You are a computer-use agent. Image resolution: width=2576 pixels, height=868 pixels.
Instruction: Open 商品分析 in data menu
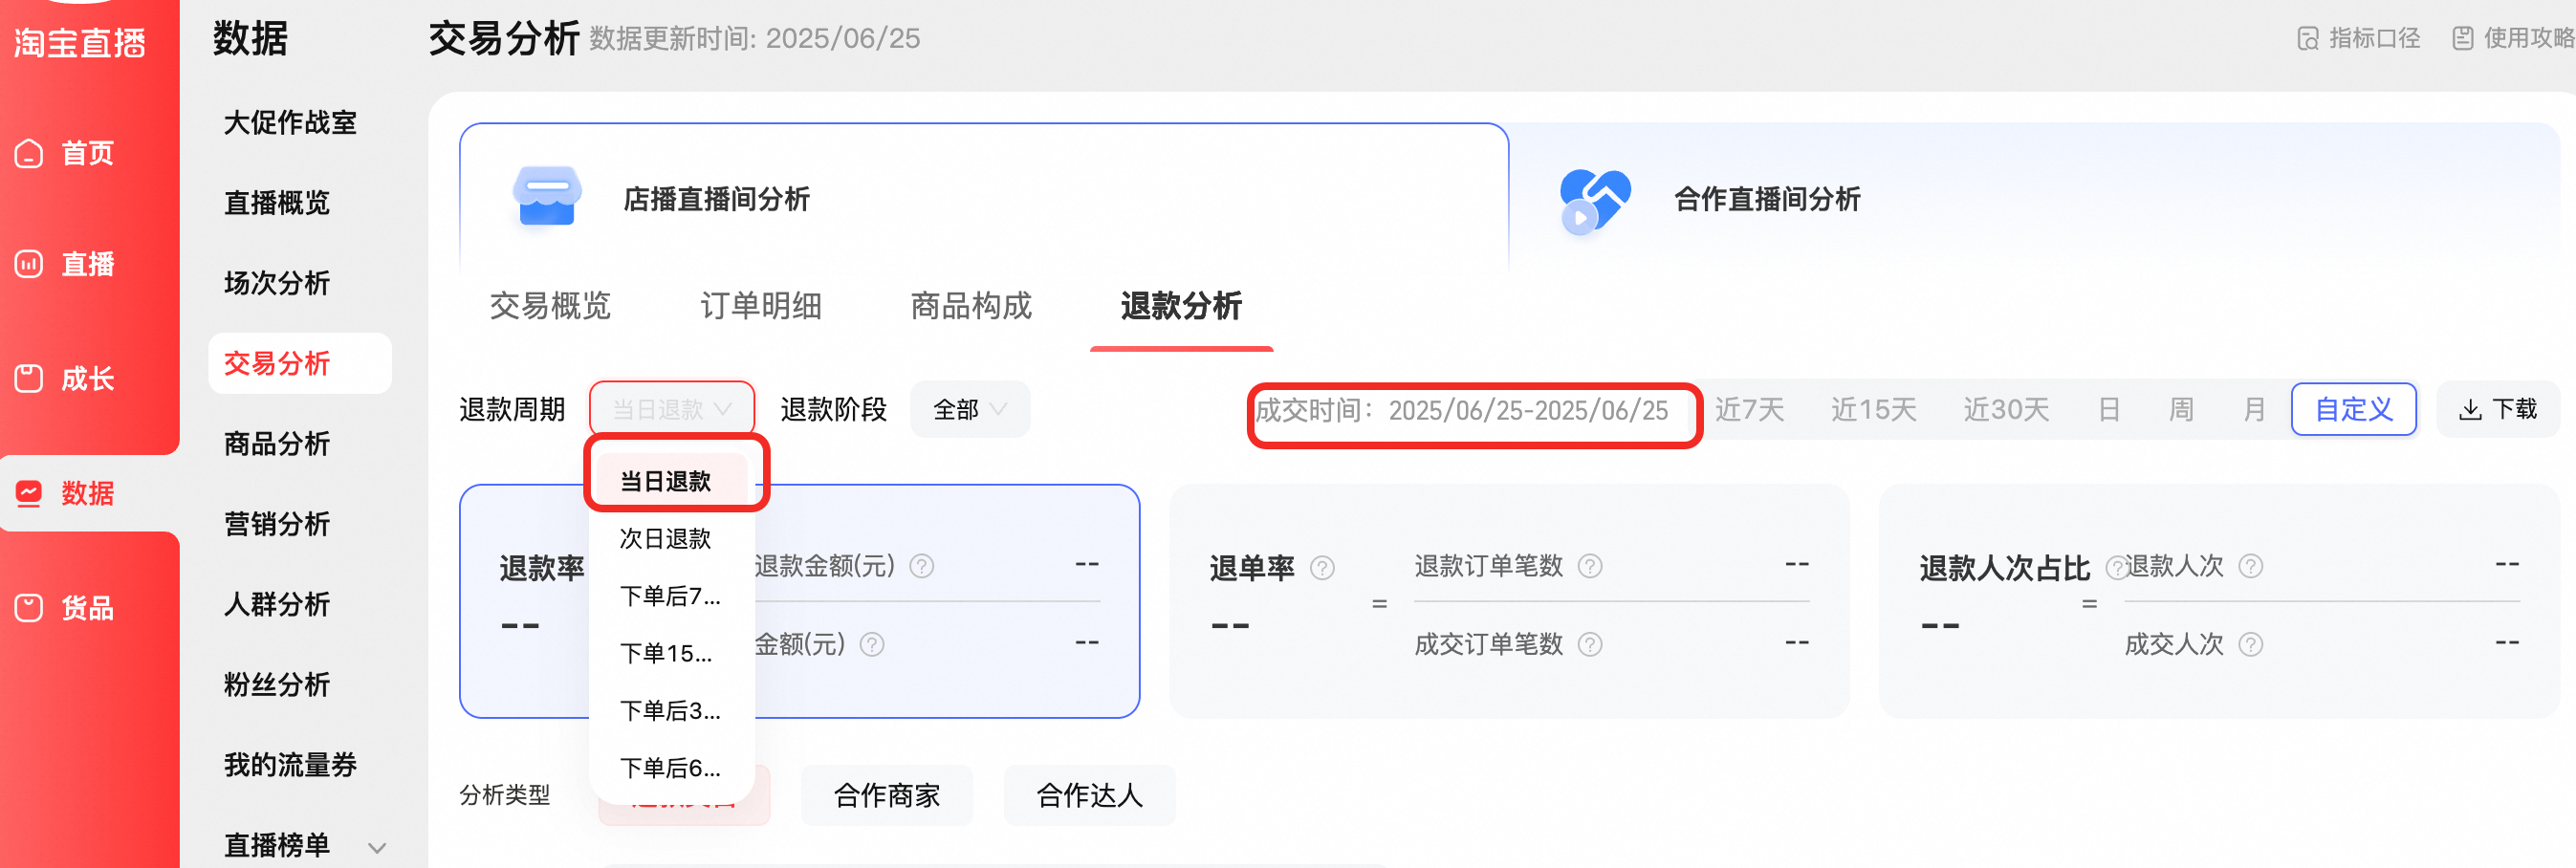coord(277,444)
